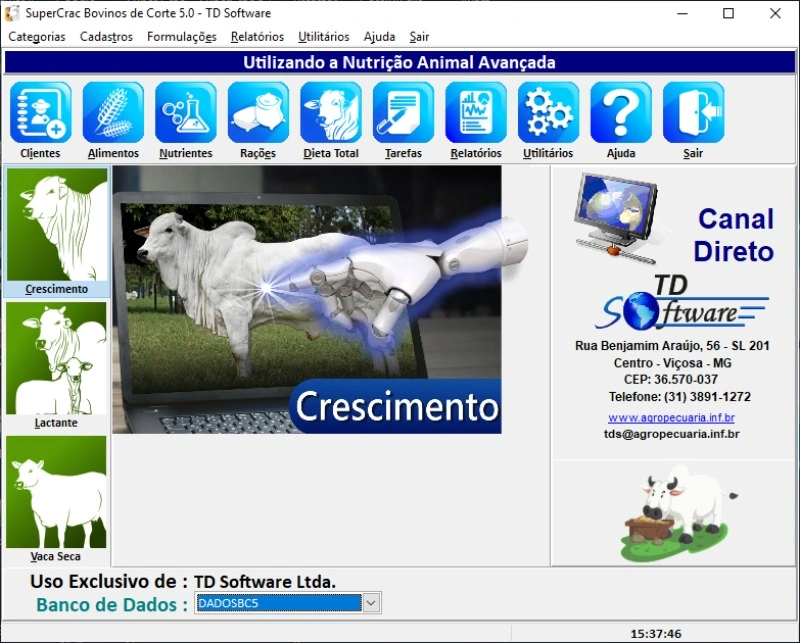Open the Ajuda question mark icon
Screen dimensions: 800x643
(x=621, y=113)
